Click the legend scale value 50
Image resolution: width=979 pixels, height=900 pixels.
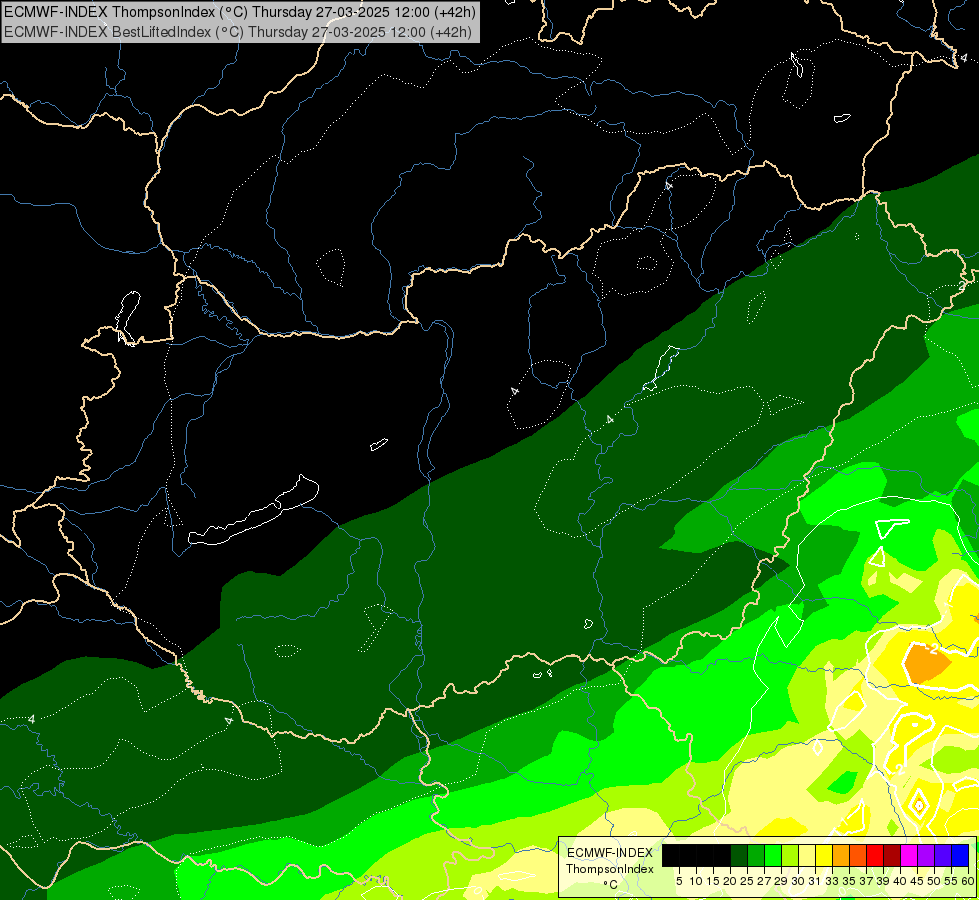point(935,881)
